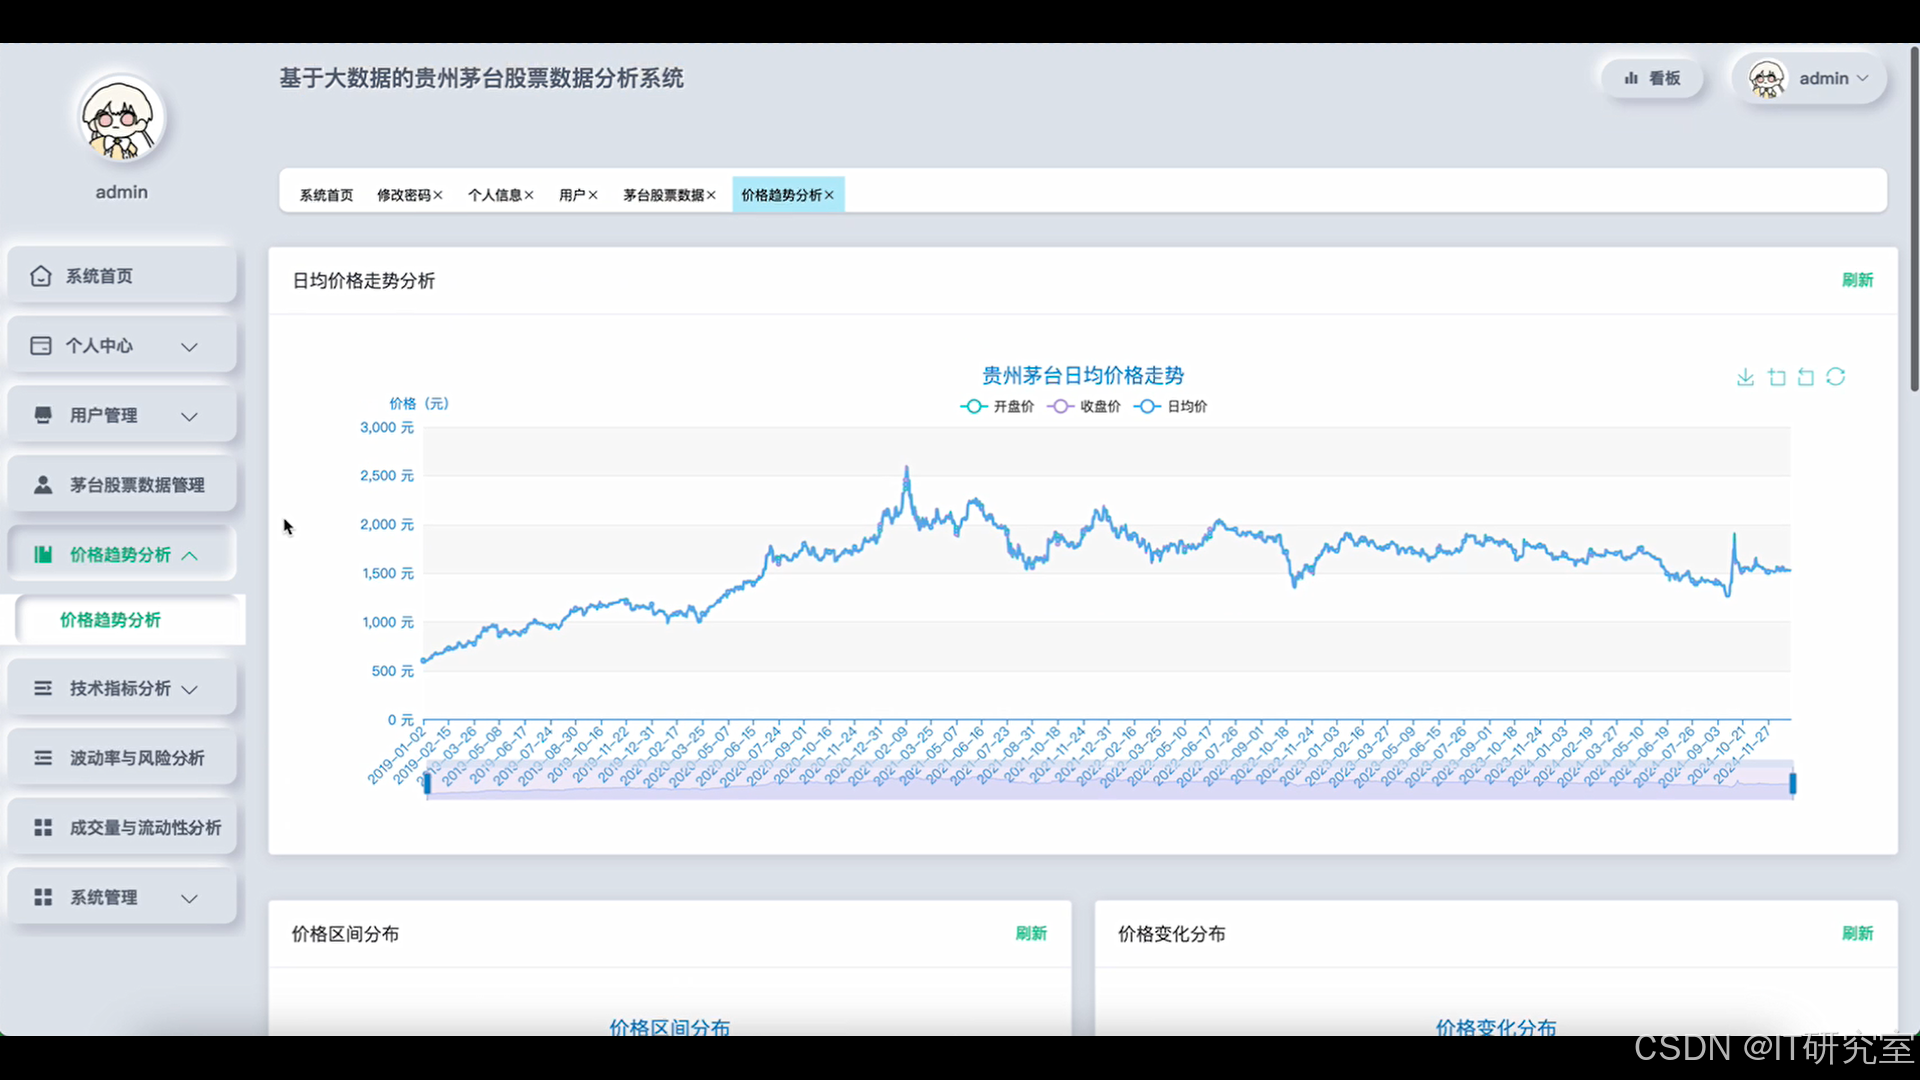
Task: Close the 修改密码 tab
Action: (x=438, y=195)
